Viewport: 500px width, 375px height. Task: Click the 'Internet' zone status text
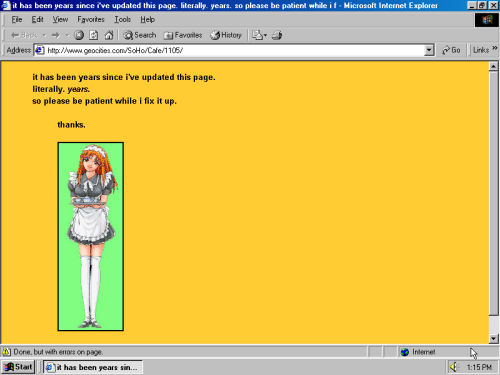click(424, 352)
